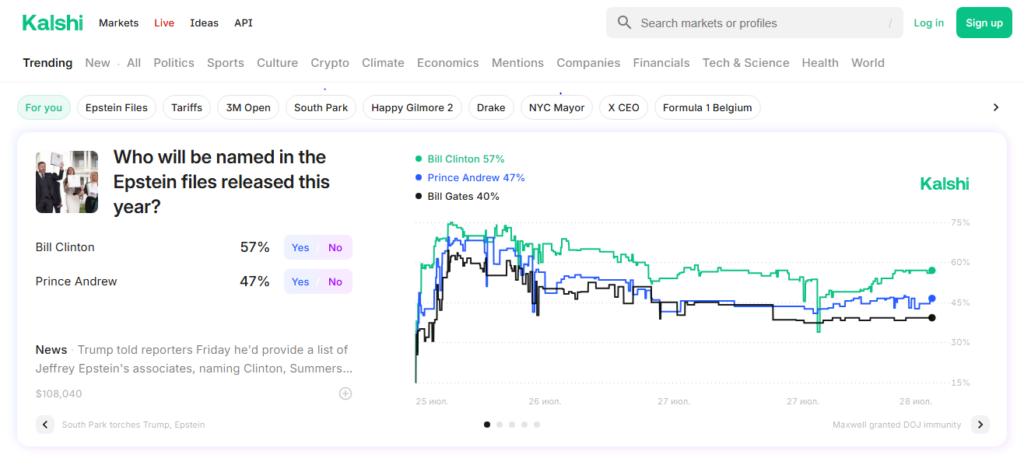Viewport: 1024px width, 458px height.
Task: Open the Epstein files market title
Action: [x=221, y=182]
